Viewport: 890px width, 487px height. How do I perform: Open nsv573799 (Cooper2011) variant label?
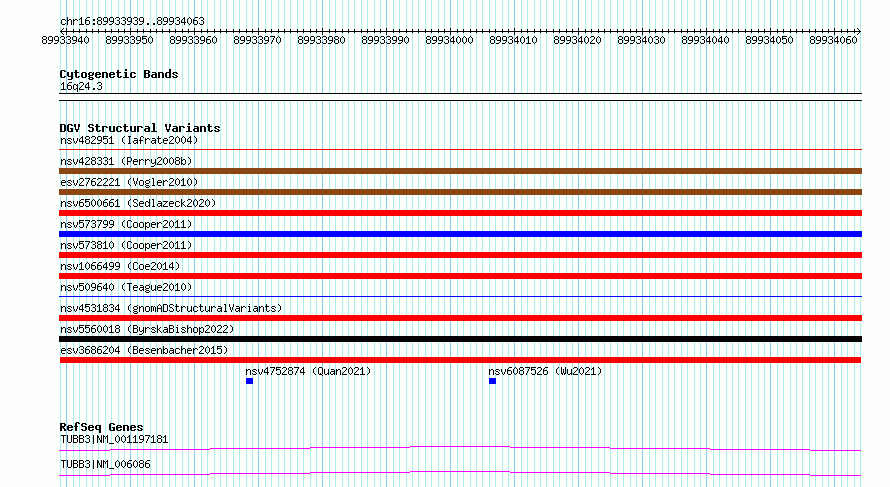point(126,224)
